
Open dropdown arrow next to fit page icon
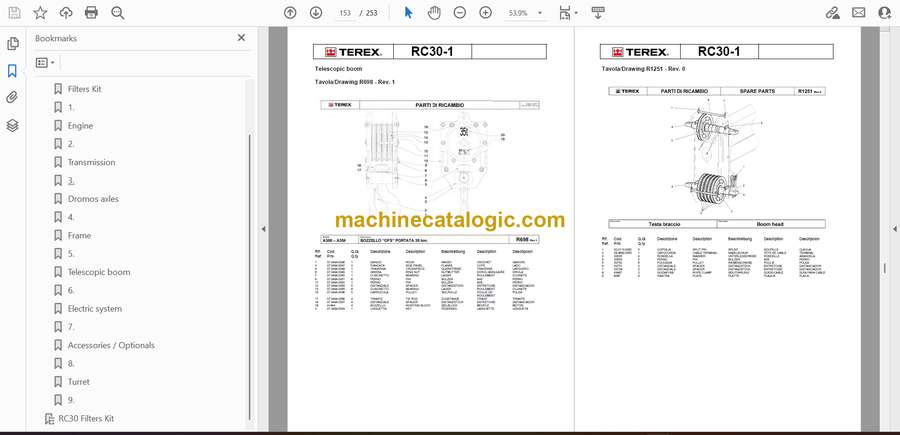tap(576, 13)
